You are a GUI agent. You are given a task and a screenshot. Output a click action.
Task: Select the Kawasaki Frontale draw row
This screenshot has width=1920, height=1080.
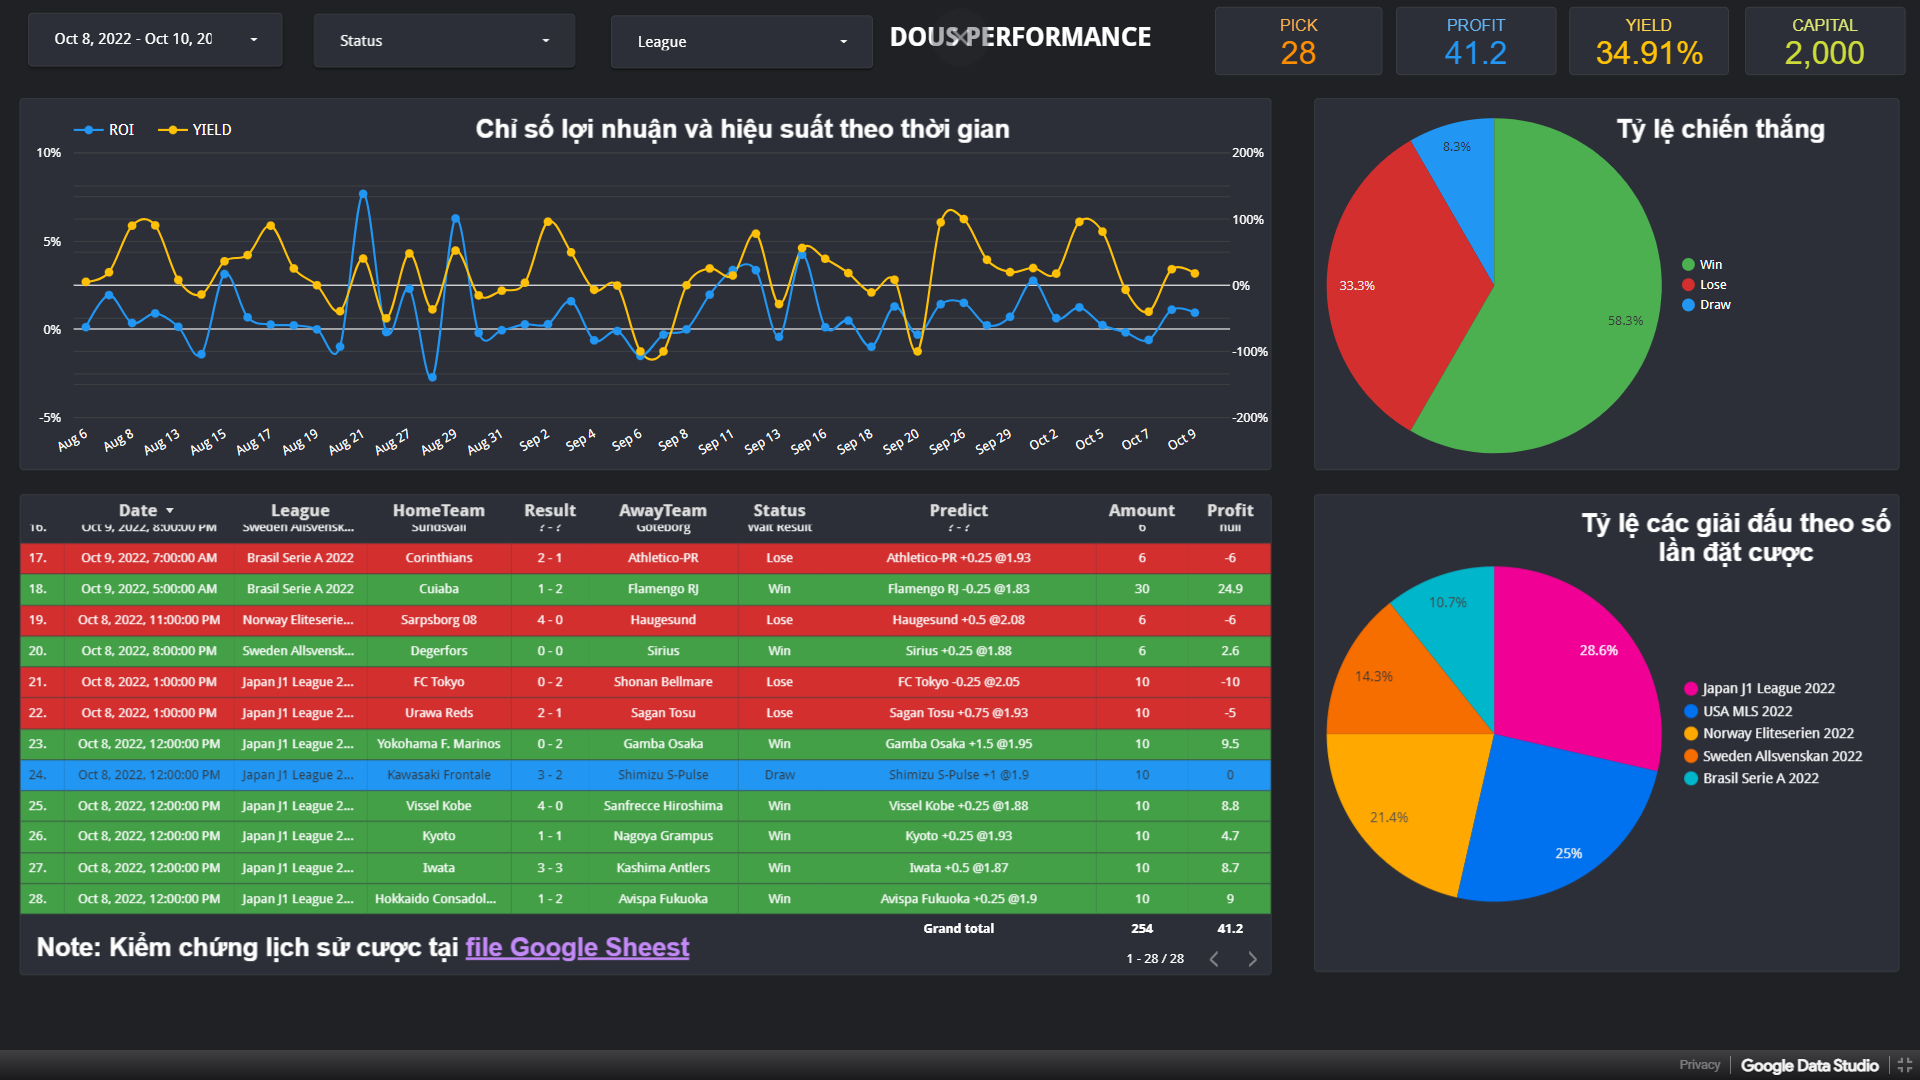[438, 775]
